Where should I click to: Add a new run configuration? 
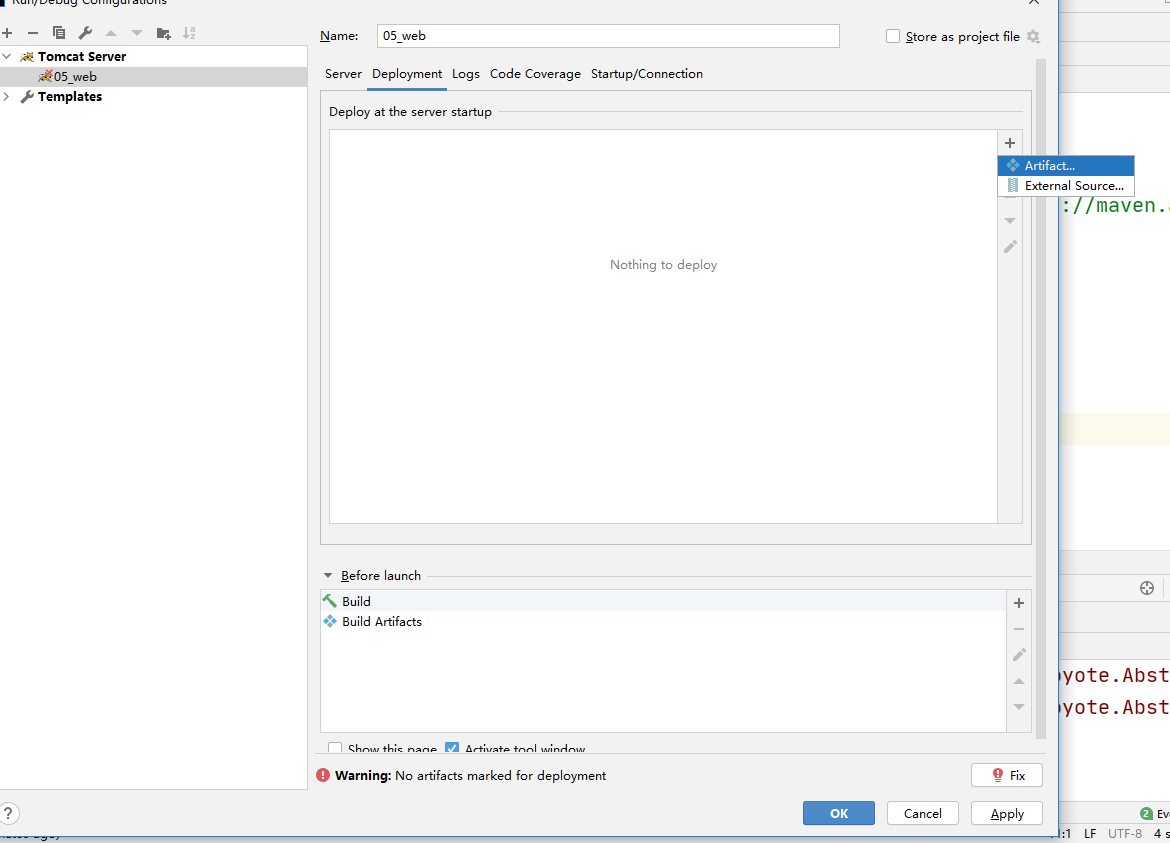(8, 32)
